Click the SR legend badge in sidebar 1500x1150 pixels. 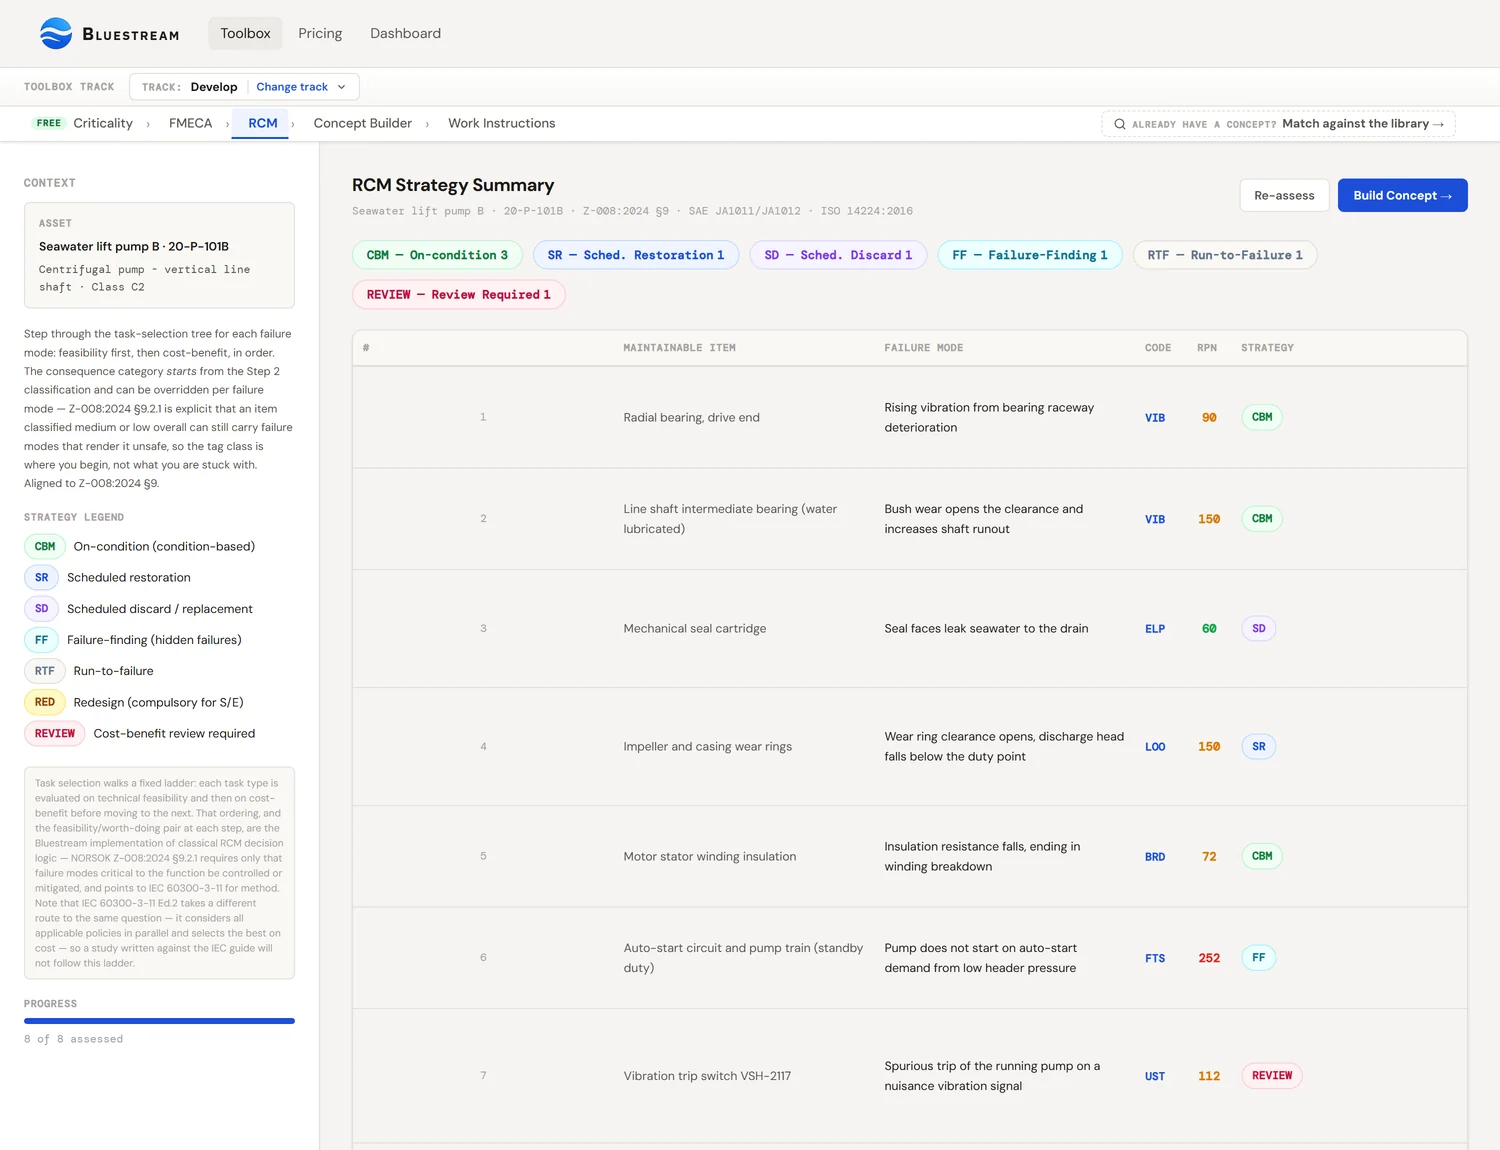pyautogui.click(x=41, y=577)
